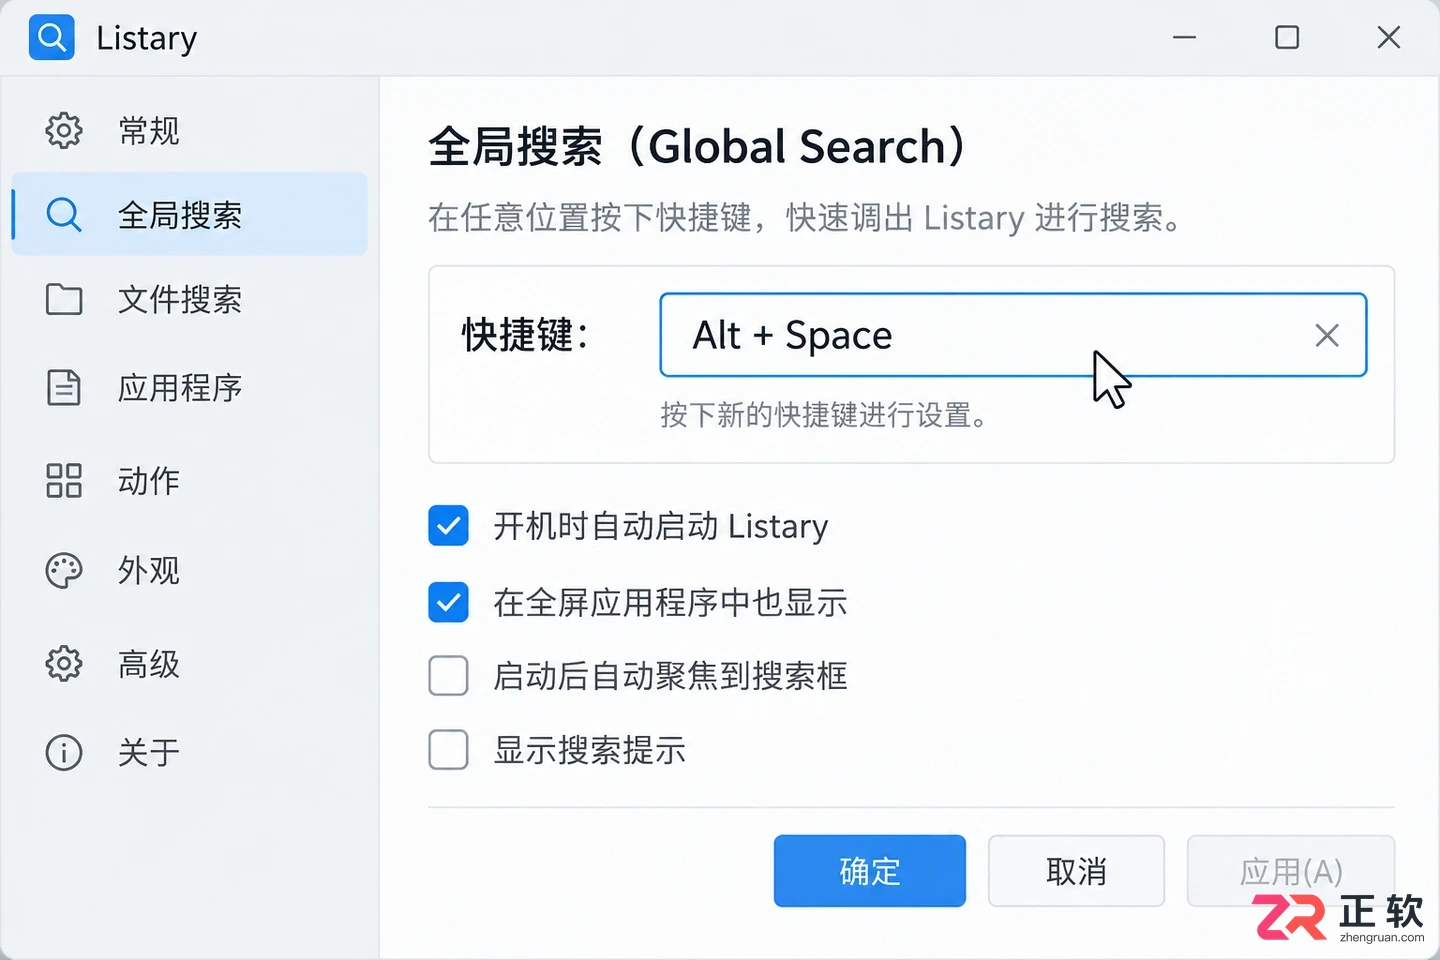Click the heading 全局搜索 (Global Search)
Viewport: 1440px width, 960px height.
coord(698,147)
